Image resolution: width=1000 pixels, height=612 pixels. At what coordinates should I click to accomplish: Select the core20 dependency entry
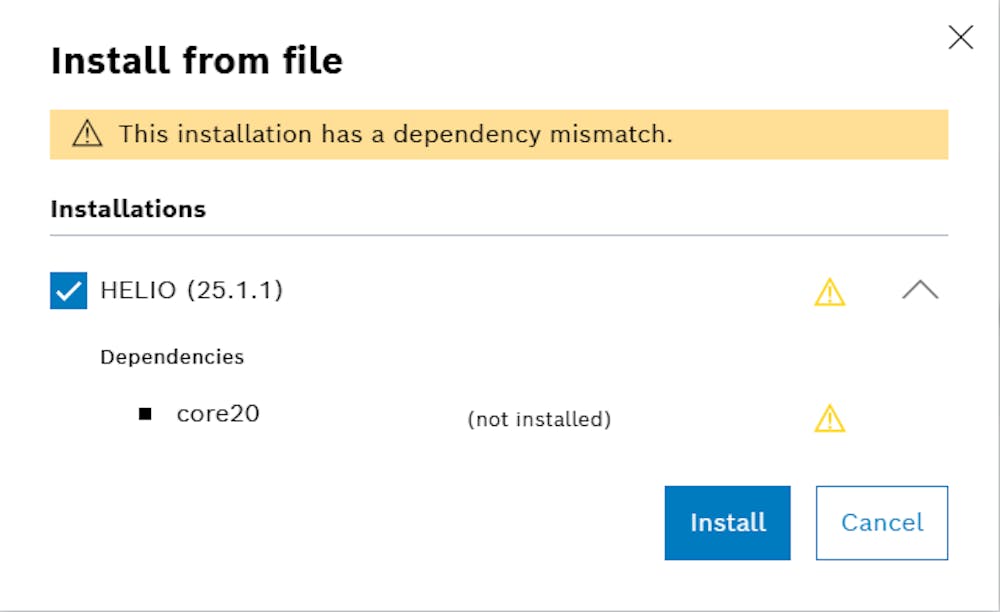(218, 414)
